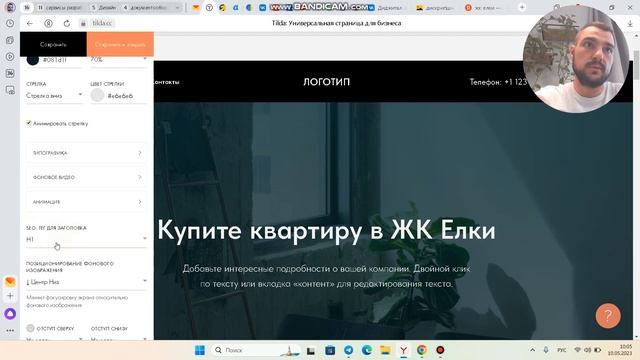The width and height of the screenshot is (640, 360).
Task: Click the browser back arrow
Action: [30, 24]
